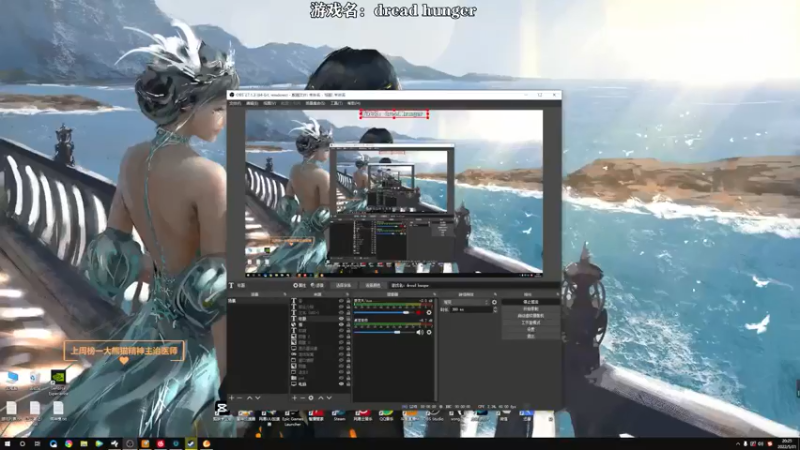Screen dimensions: 800x450
Task: Open Task View on taskbar
Action: click(x=37, y=444)
